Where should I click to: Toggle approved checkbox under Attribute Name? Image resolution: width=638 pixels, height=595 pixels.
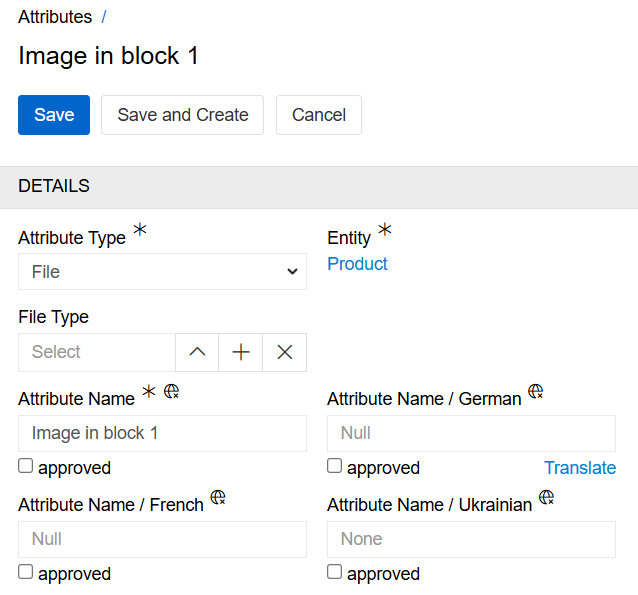pos(26,466)
